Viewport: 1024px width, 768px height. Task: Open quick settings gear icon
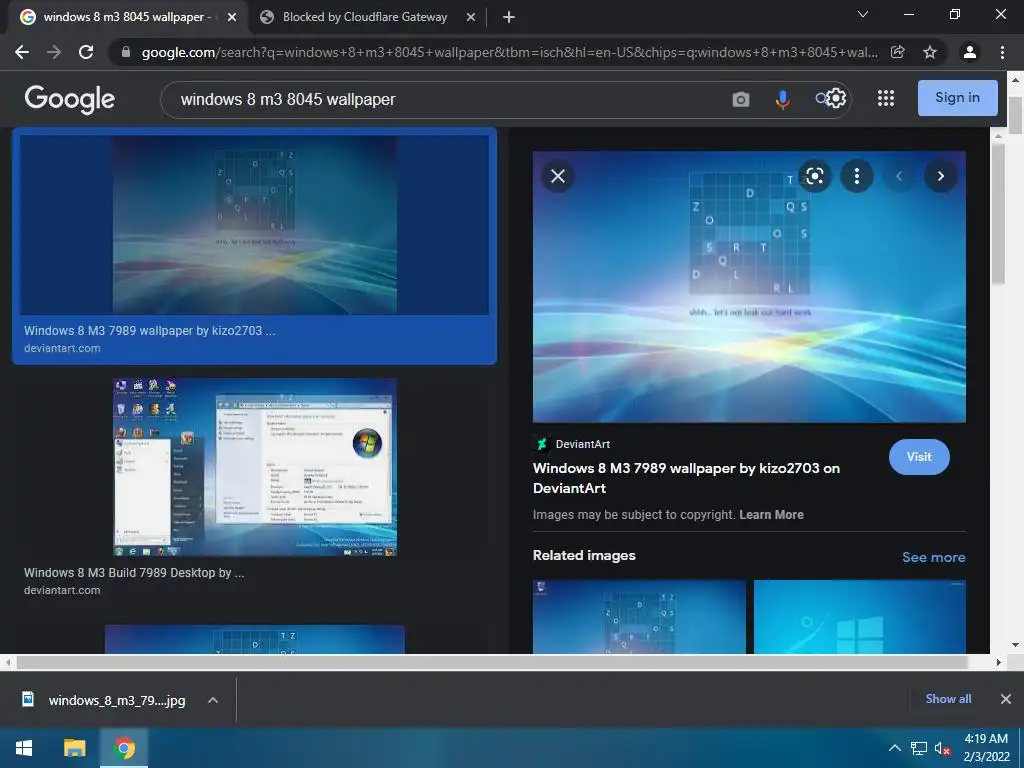(836, 99)
